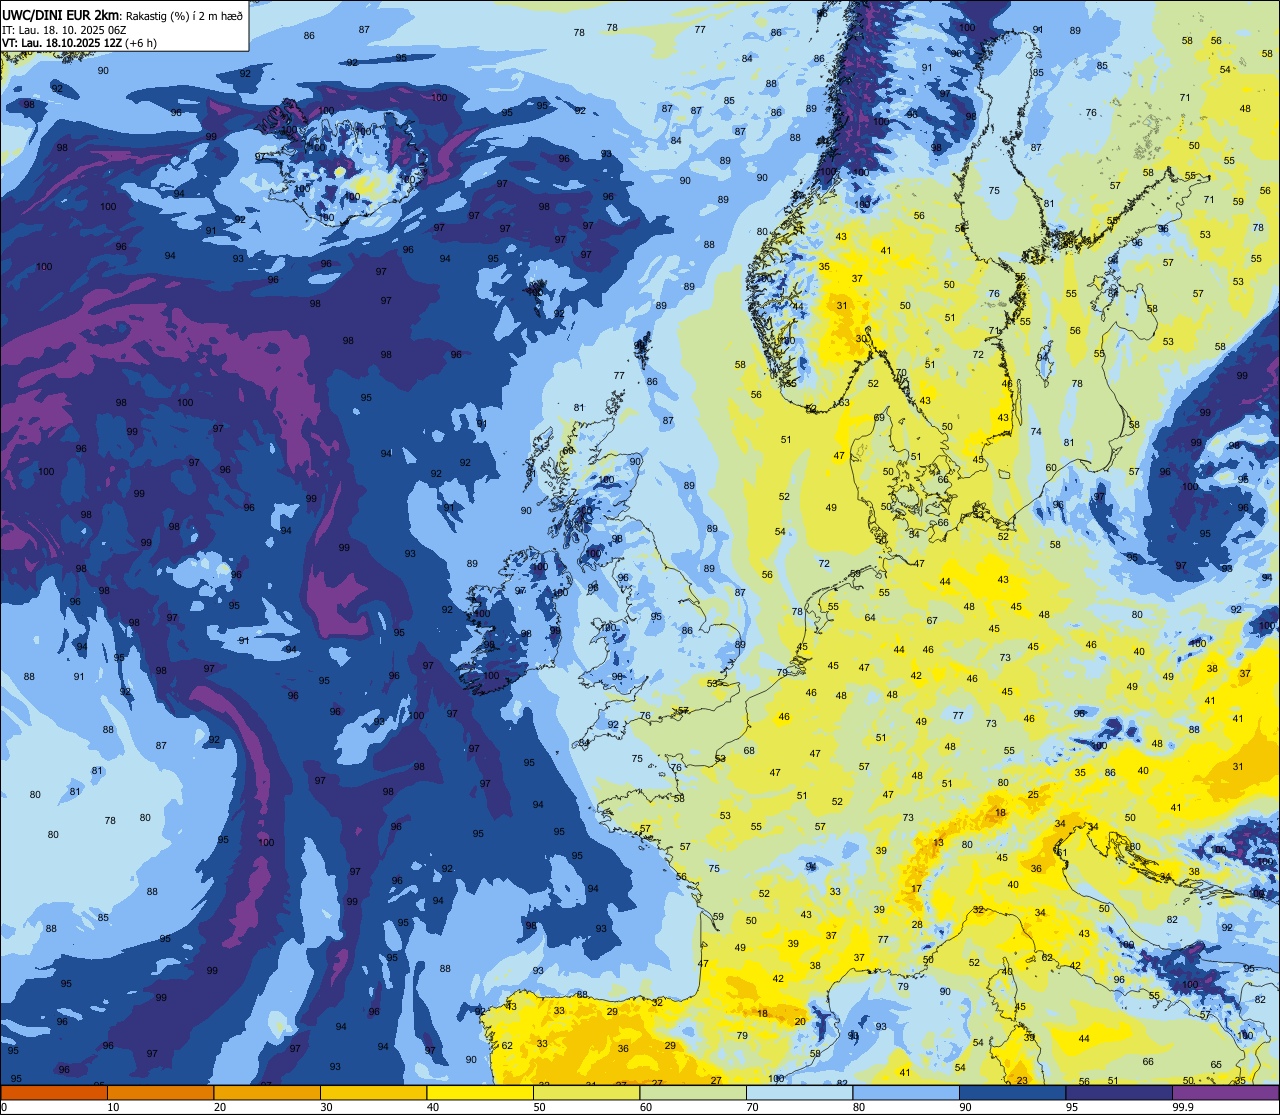
Task: Click the 20–30 % legend color segment
Action: (x=267, y=1092)
